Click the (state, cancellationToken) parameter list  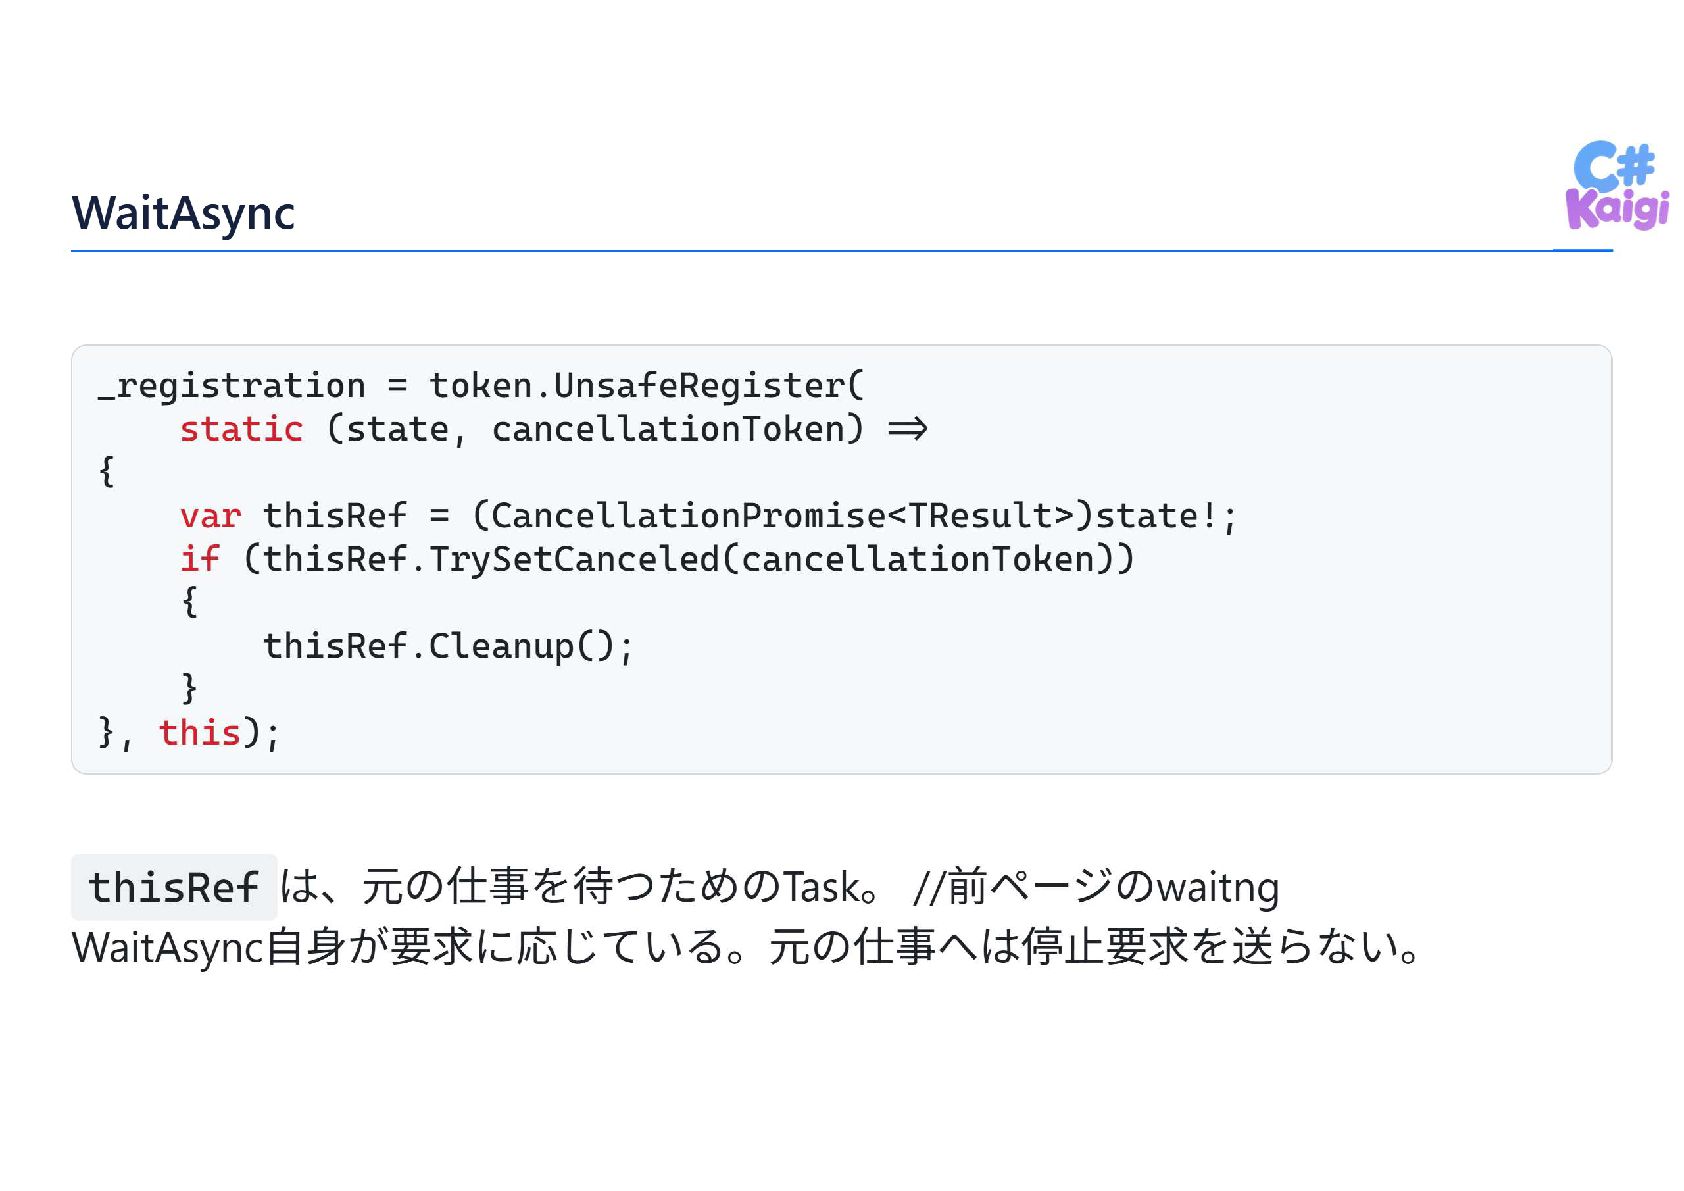(x=595, y=429)
